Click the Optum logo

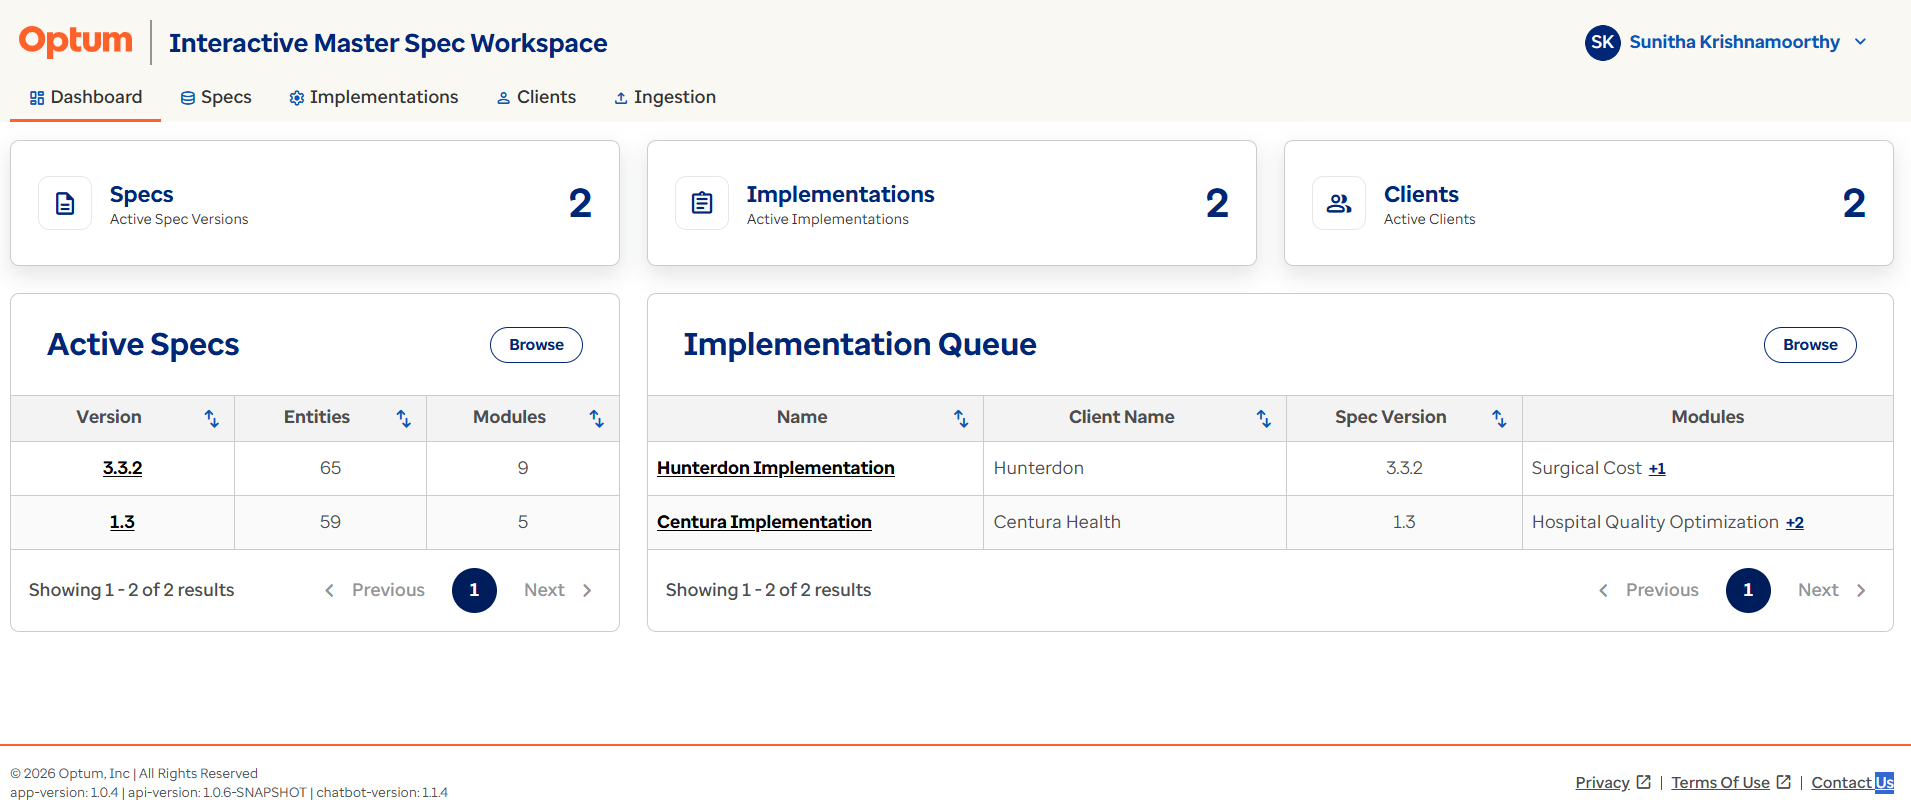pyautogui.click(x=76, y=41)
